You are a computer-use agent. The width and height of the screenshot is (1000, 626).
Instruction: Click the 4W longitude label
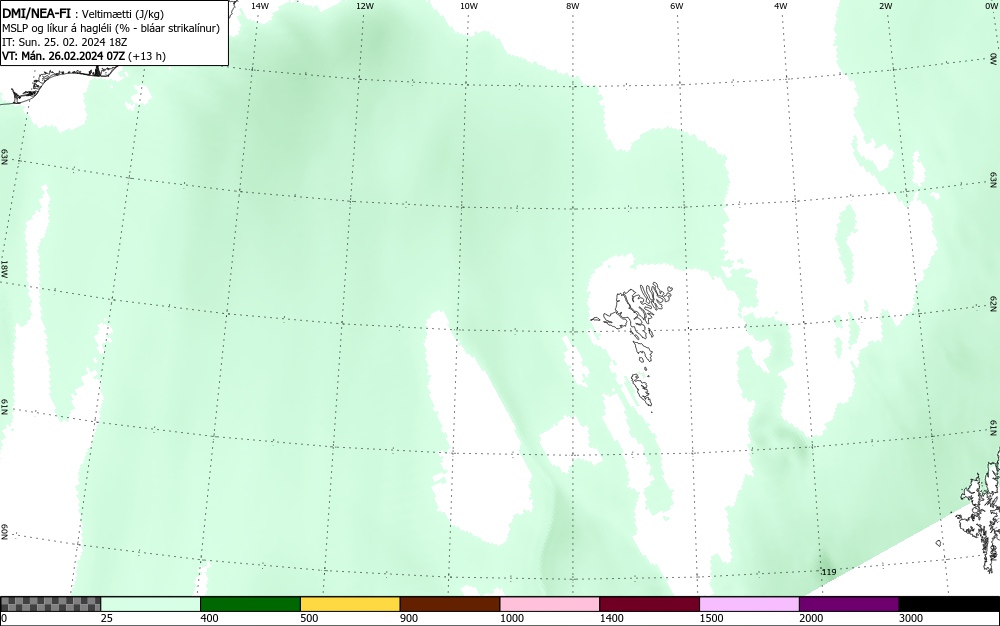[x=781, y=6]
